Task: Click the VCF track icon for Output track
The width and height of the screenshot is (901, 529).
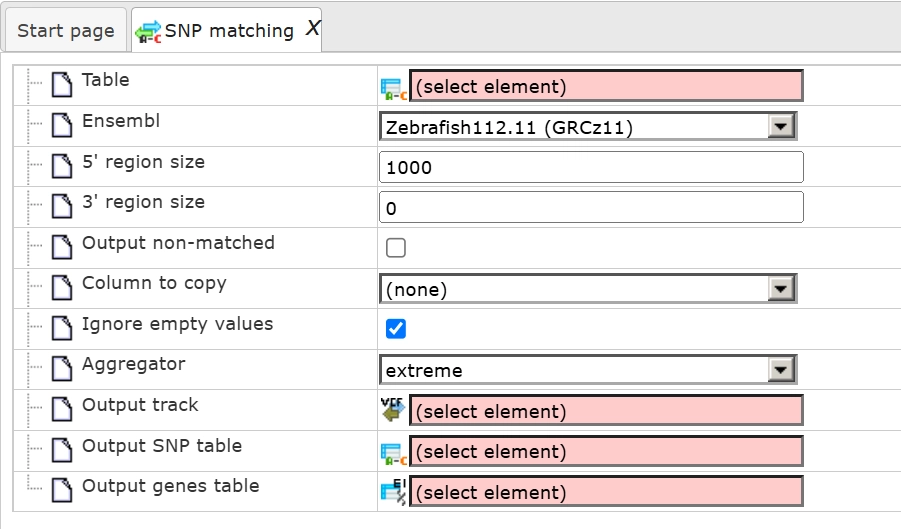Action: [394, 410]
